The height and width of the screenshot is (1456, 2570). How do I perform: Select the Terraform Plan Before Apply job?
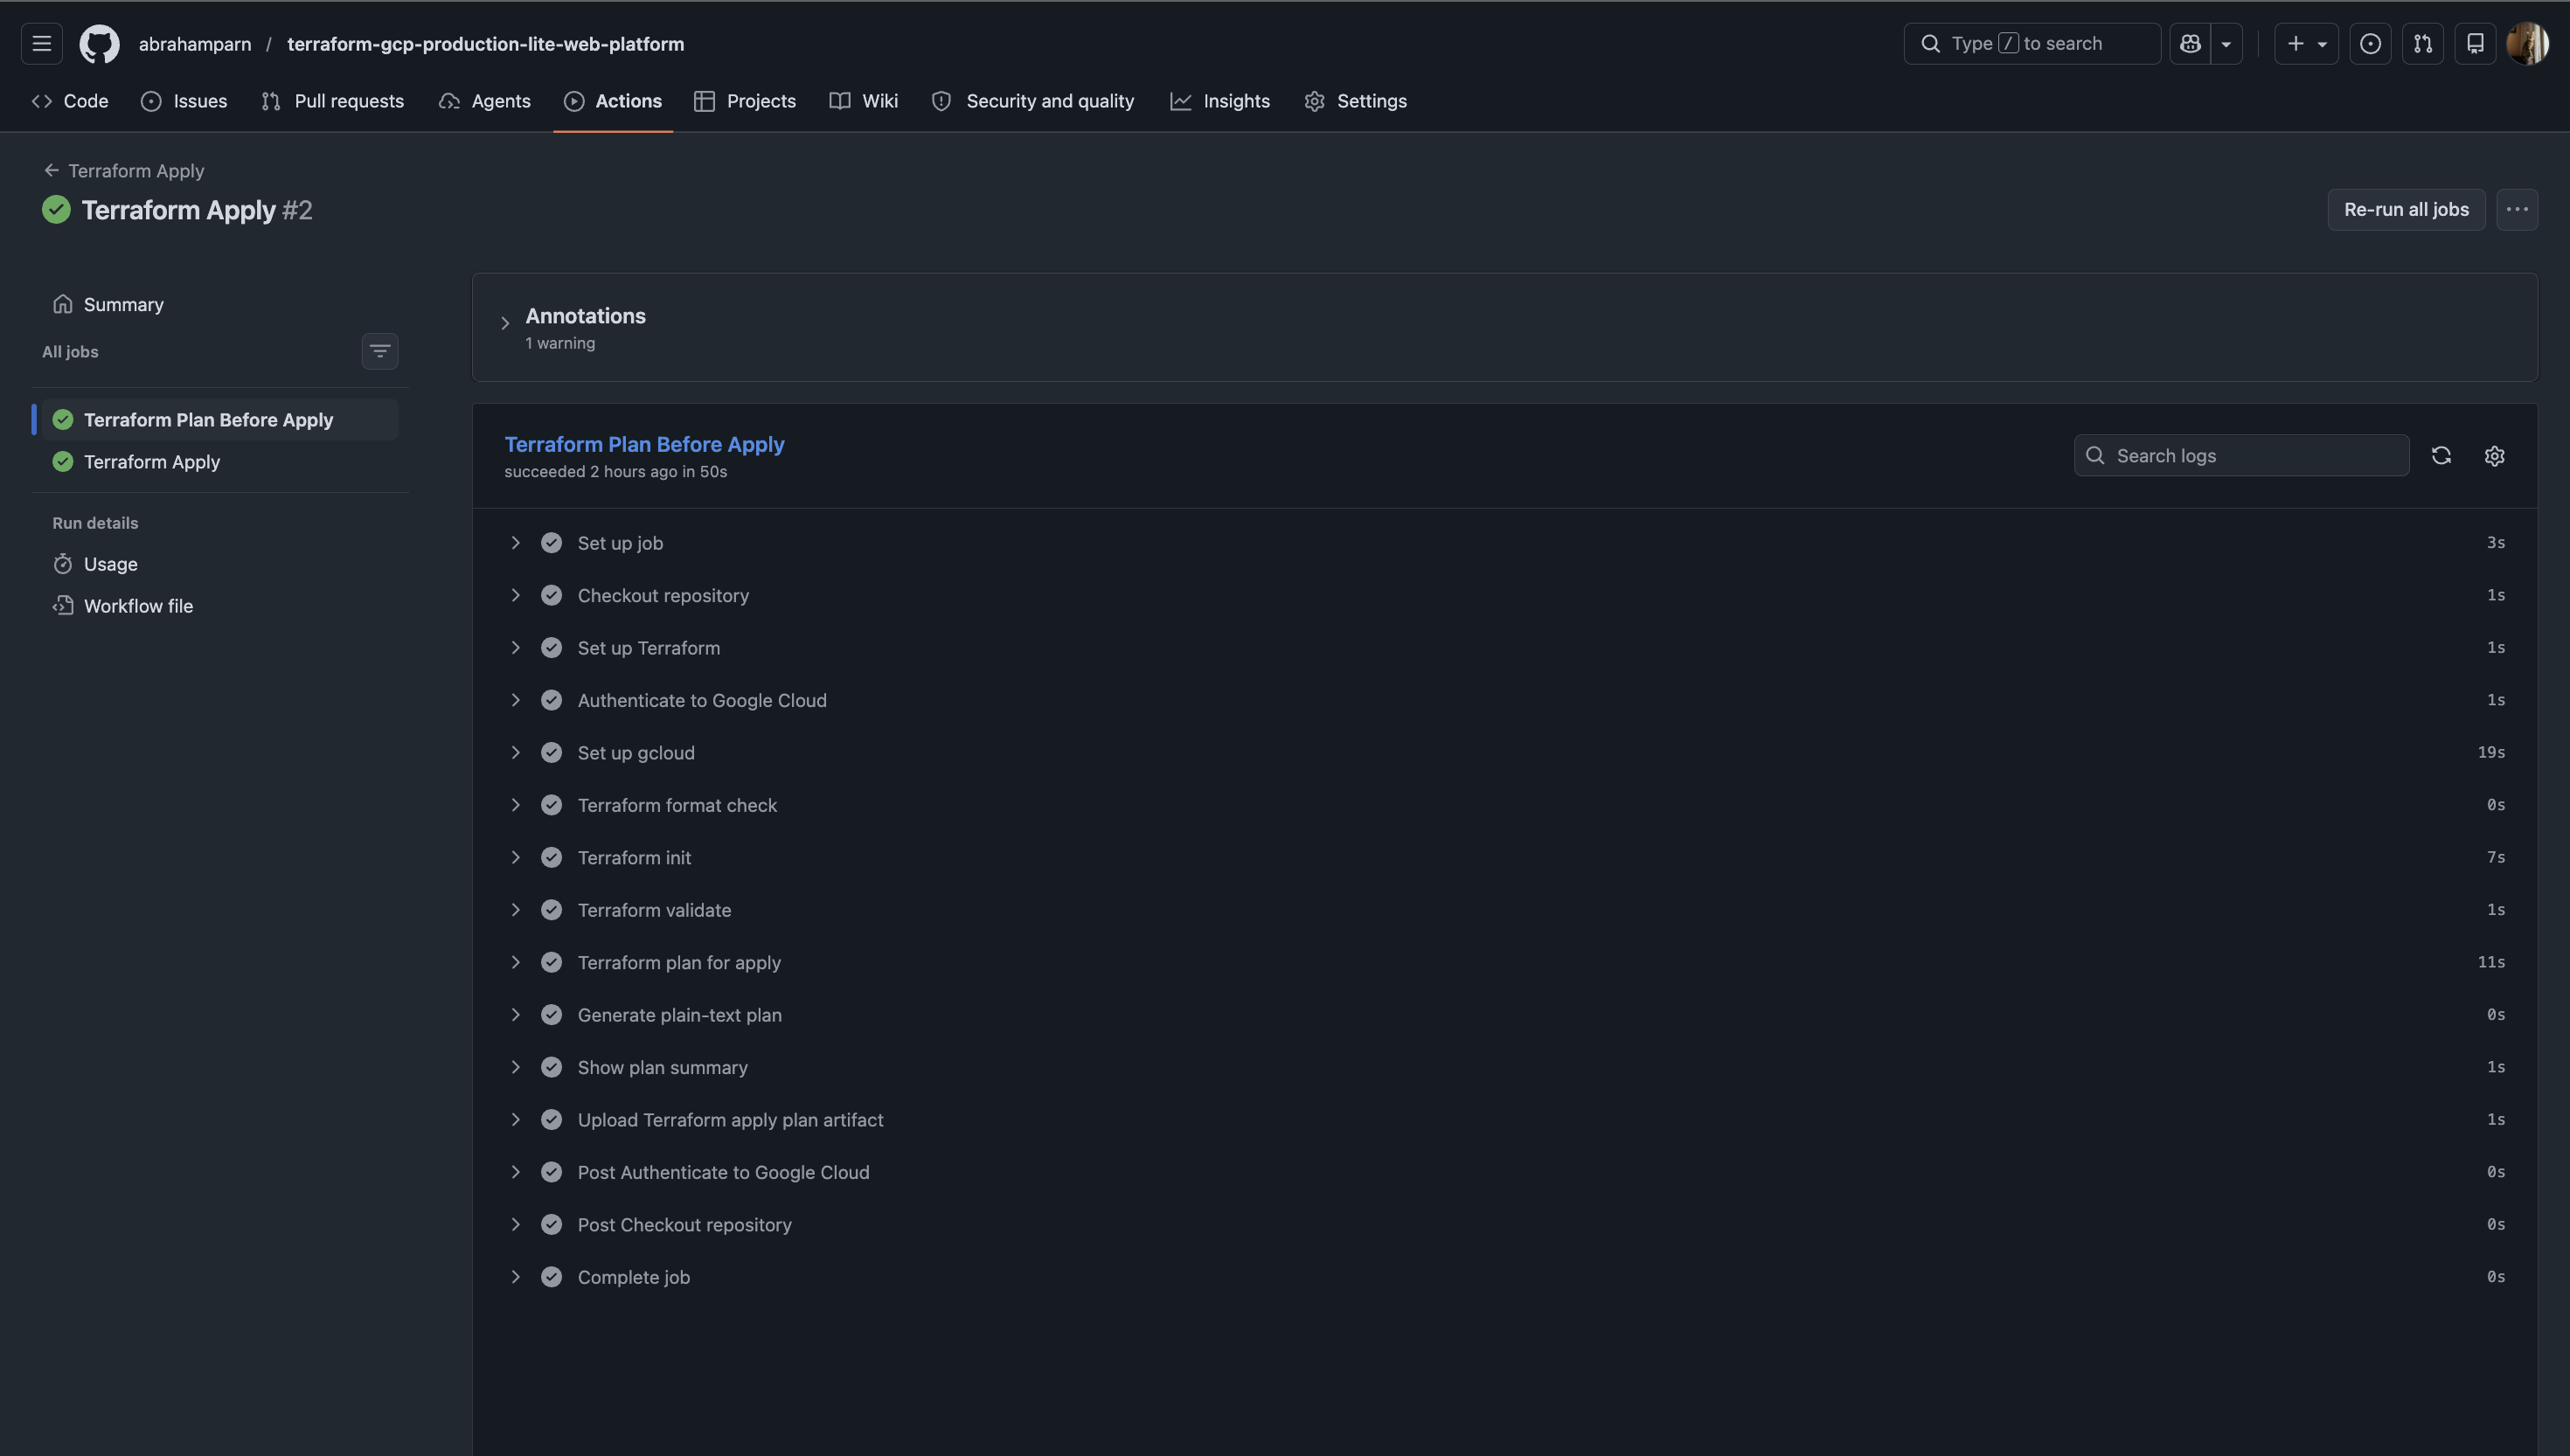(220, 420)
